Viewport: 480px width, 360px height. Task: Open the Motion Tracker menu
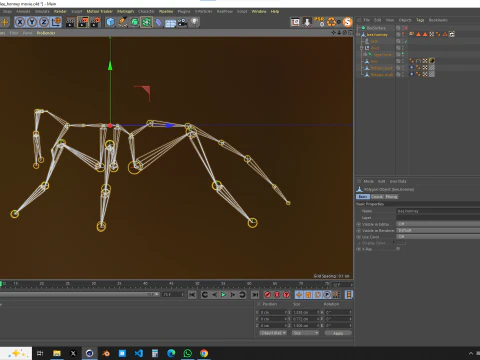coord(100,11)
